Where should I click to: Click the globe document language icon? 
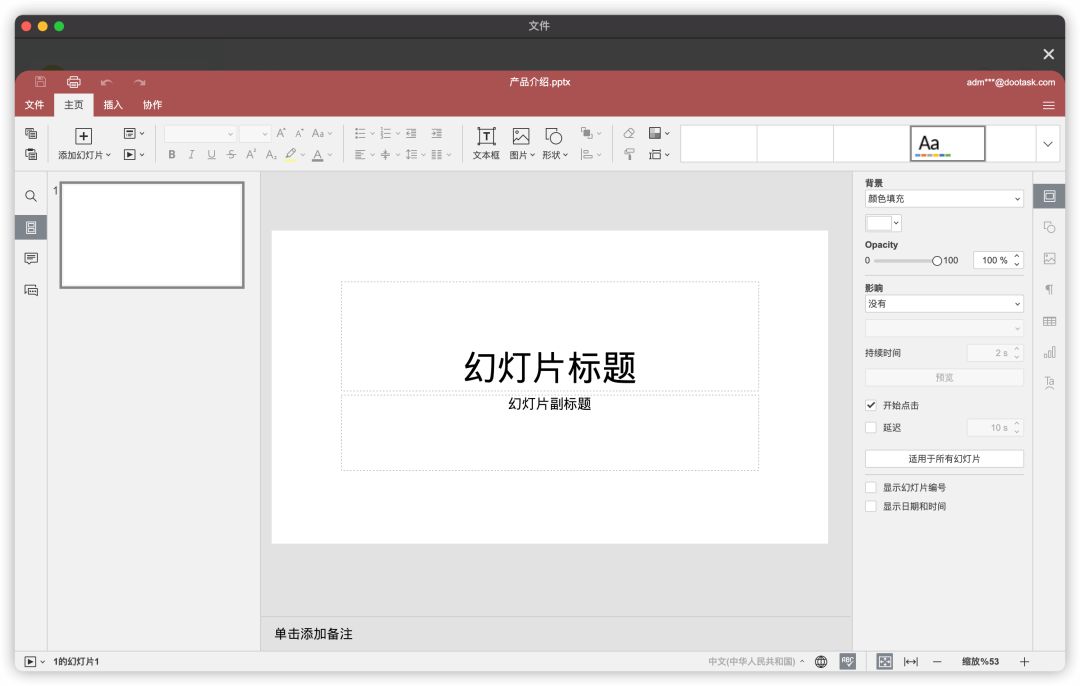click(x=820, y=661)
